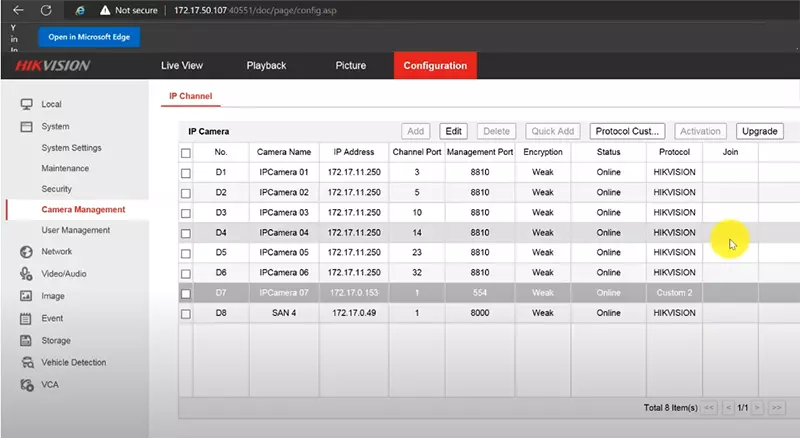
Task: Select the IPCamera 07 row cell
Action: (x=284, y=293)
